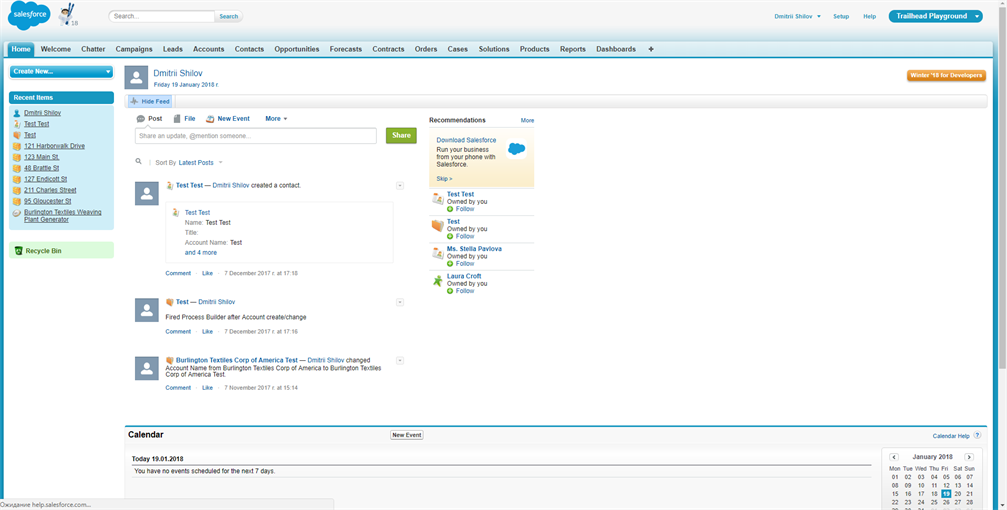Open the Setup link
Screen dimensions: 1007x510
coord(841,17)
